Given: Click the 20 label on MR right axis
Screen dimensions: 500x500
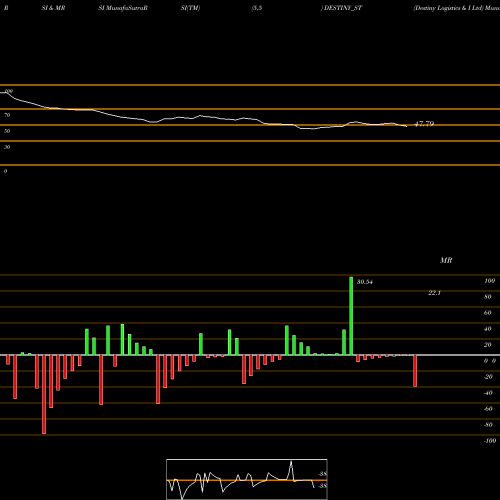Looking at the screenshot, I should (x=488, y=345).
